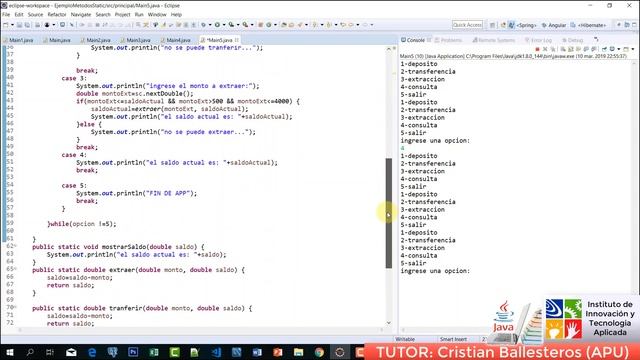Open the Open Console dropdown arrow
Screen dimensions: 640x360
coord(633,49)
